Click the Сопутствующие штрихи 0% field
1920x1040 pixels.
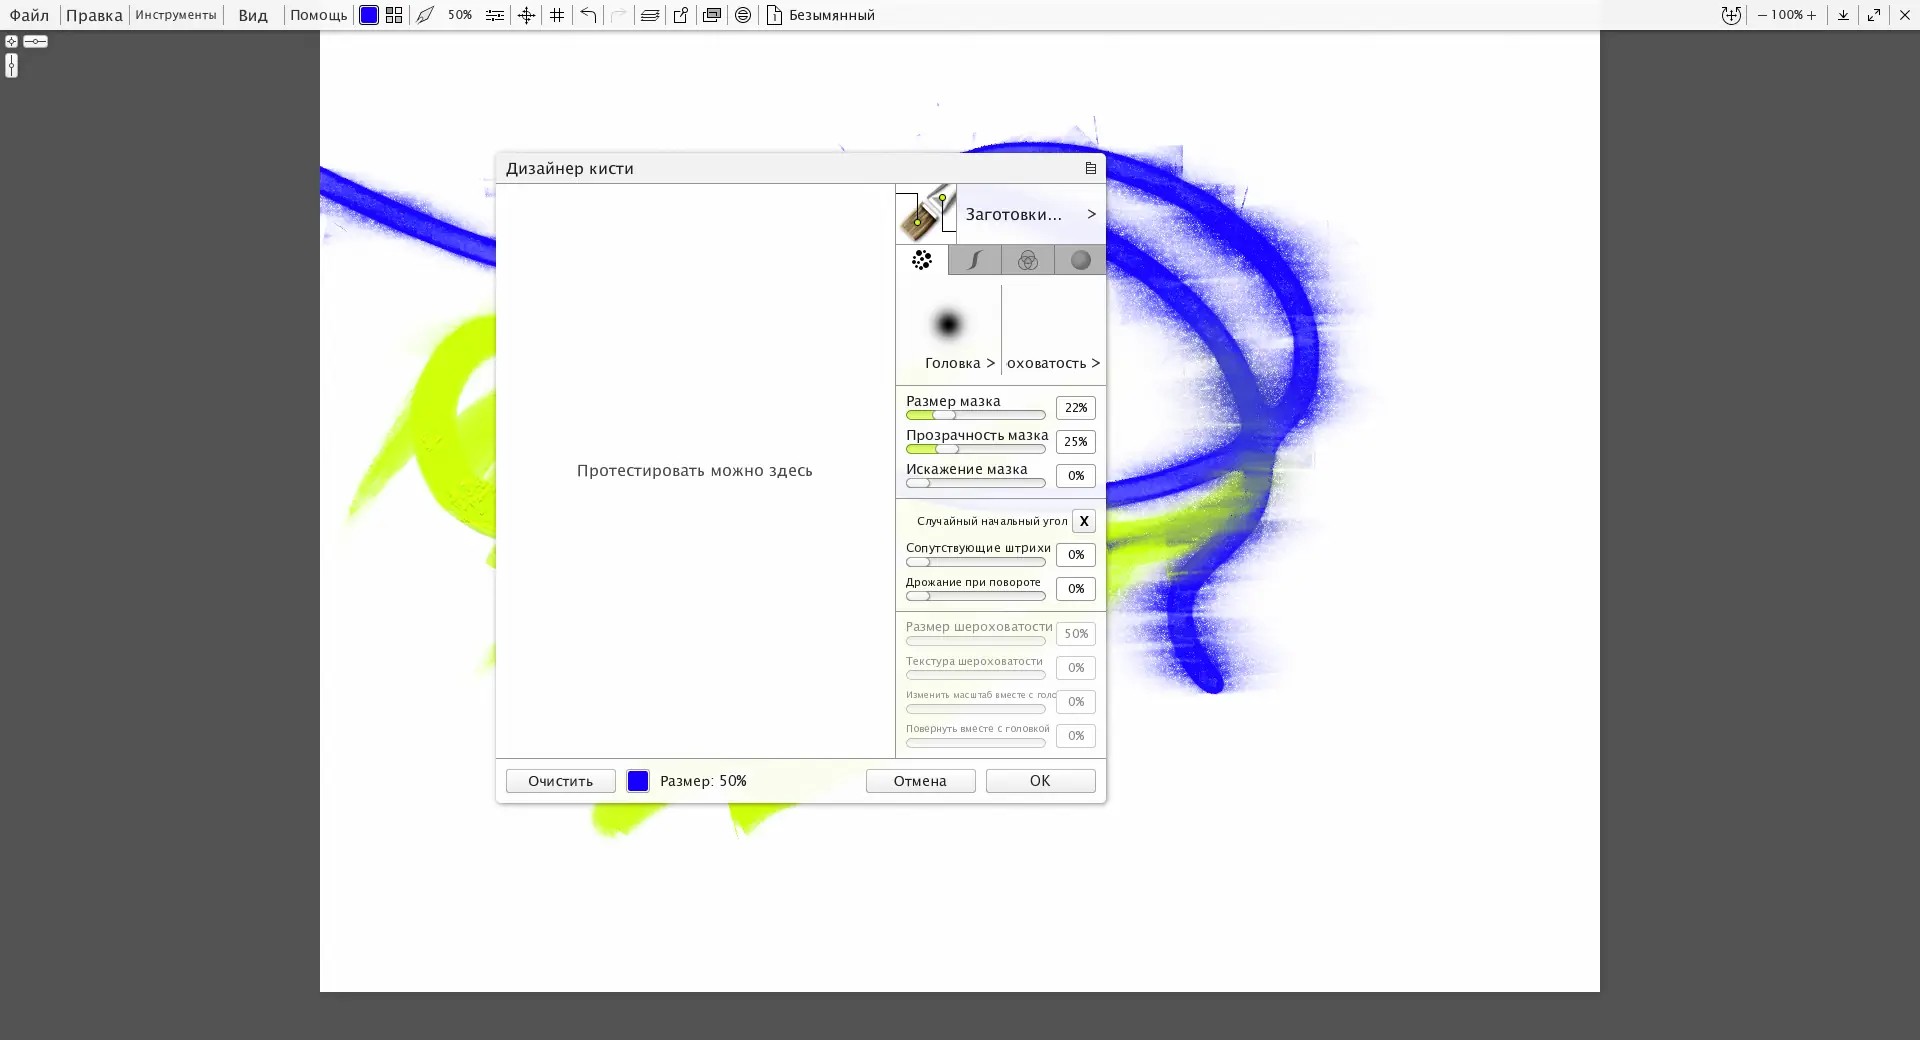(x=1076, y=555)
